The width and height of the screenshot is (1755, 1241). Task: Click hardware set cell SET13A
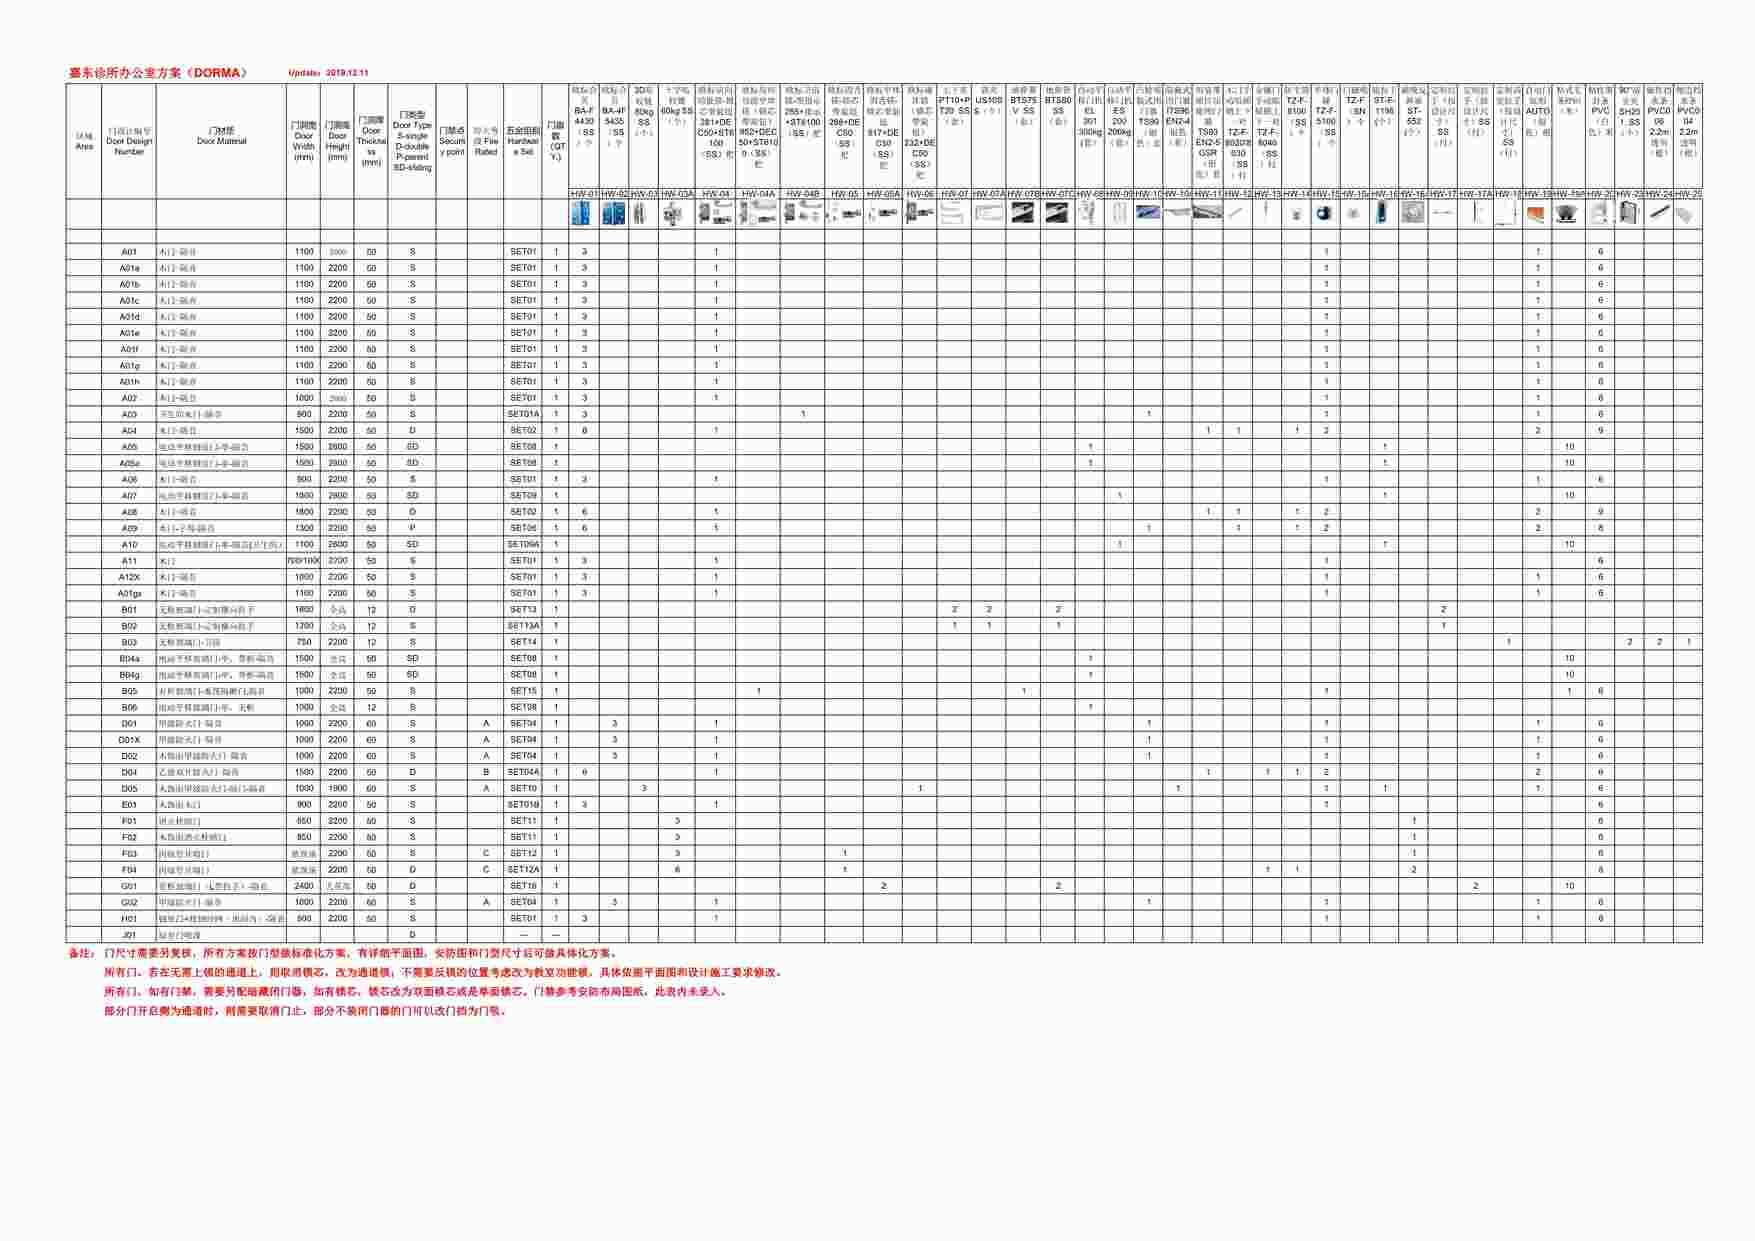pos(523,626)
